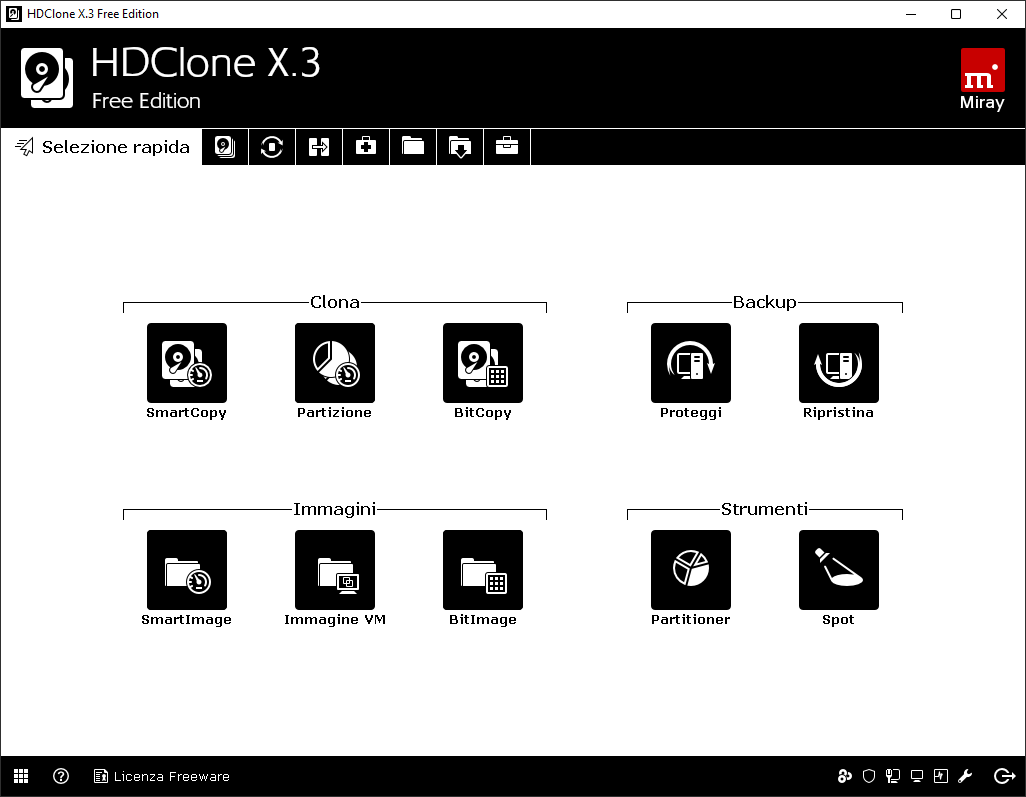Open the Selezione rapida tab

pos(101,147)
